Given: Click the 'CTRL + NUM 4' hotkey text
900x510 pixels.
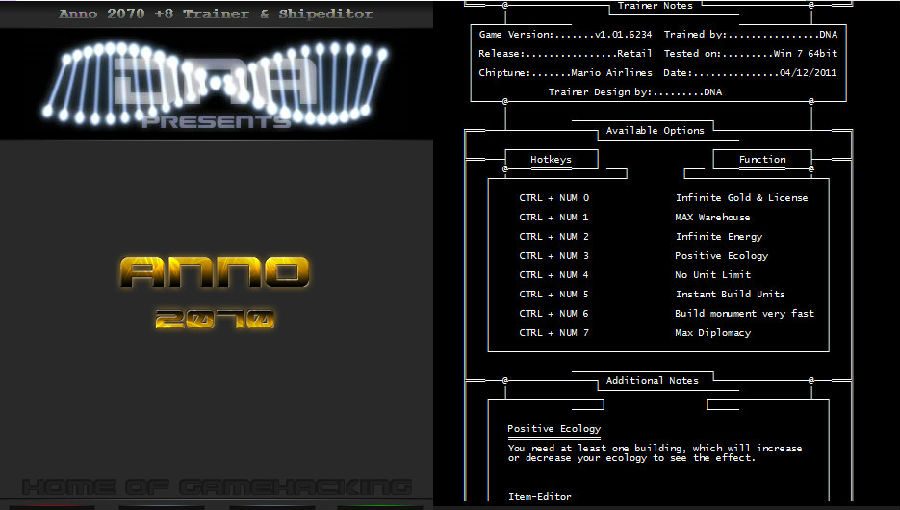Looking at the screenshot, I should [554, 274].
